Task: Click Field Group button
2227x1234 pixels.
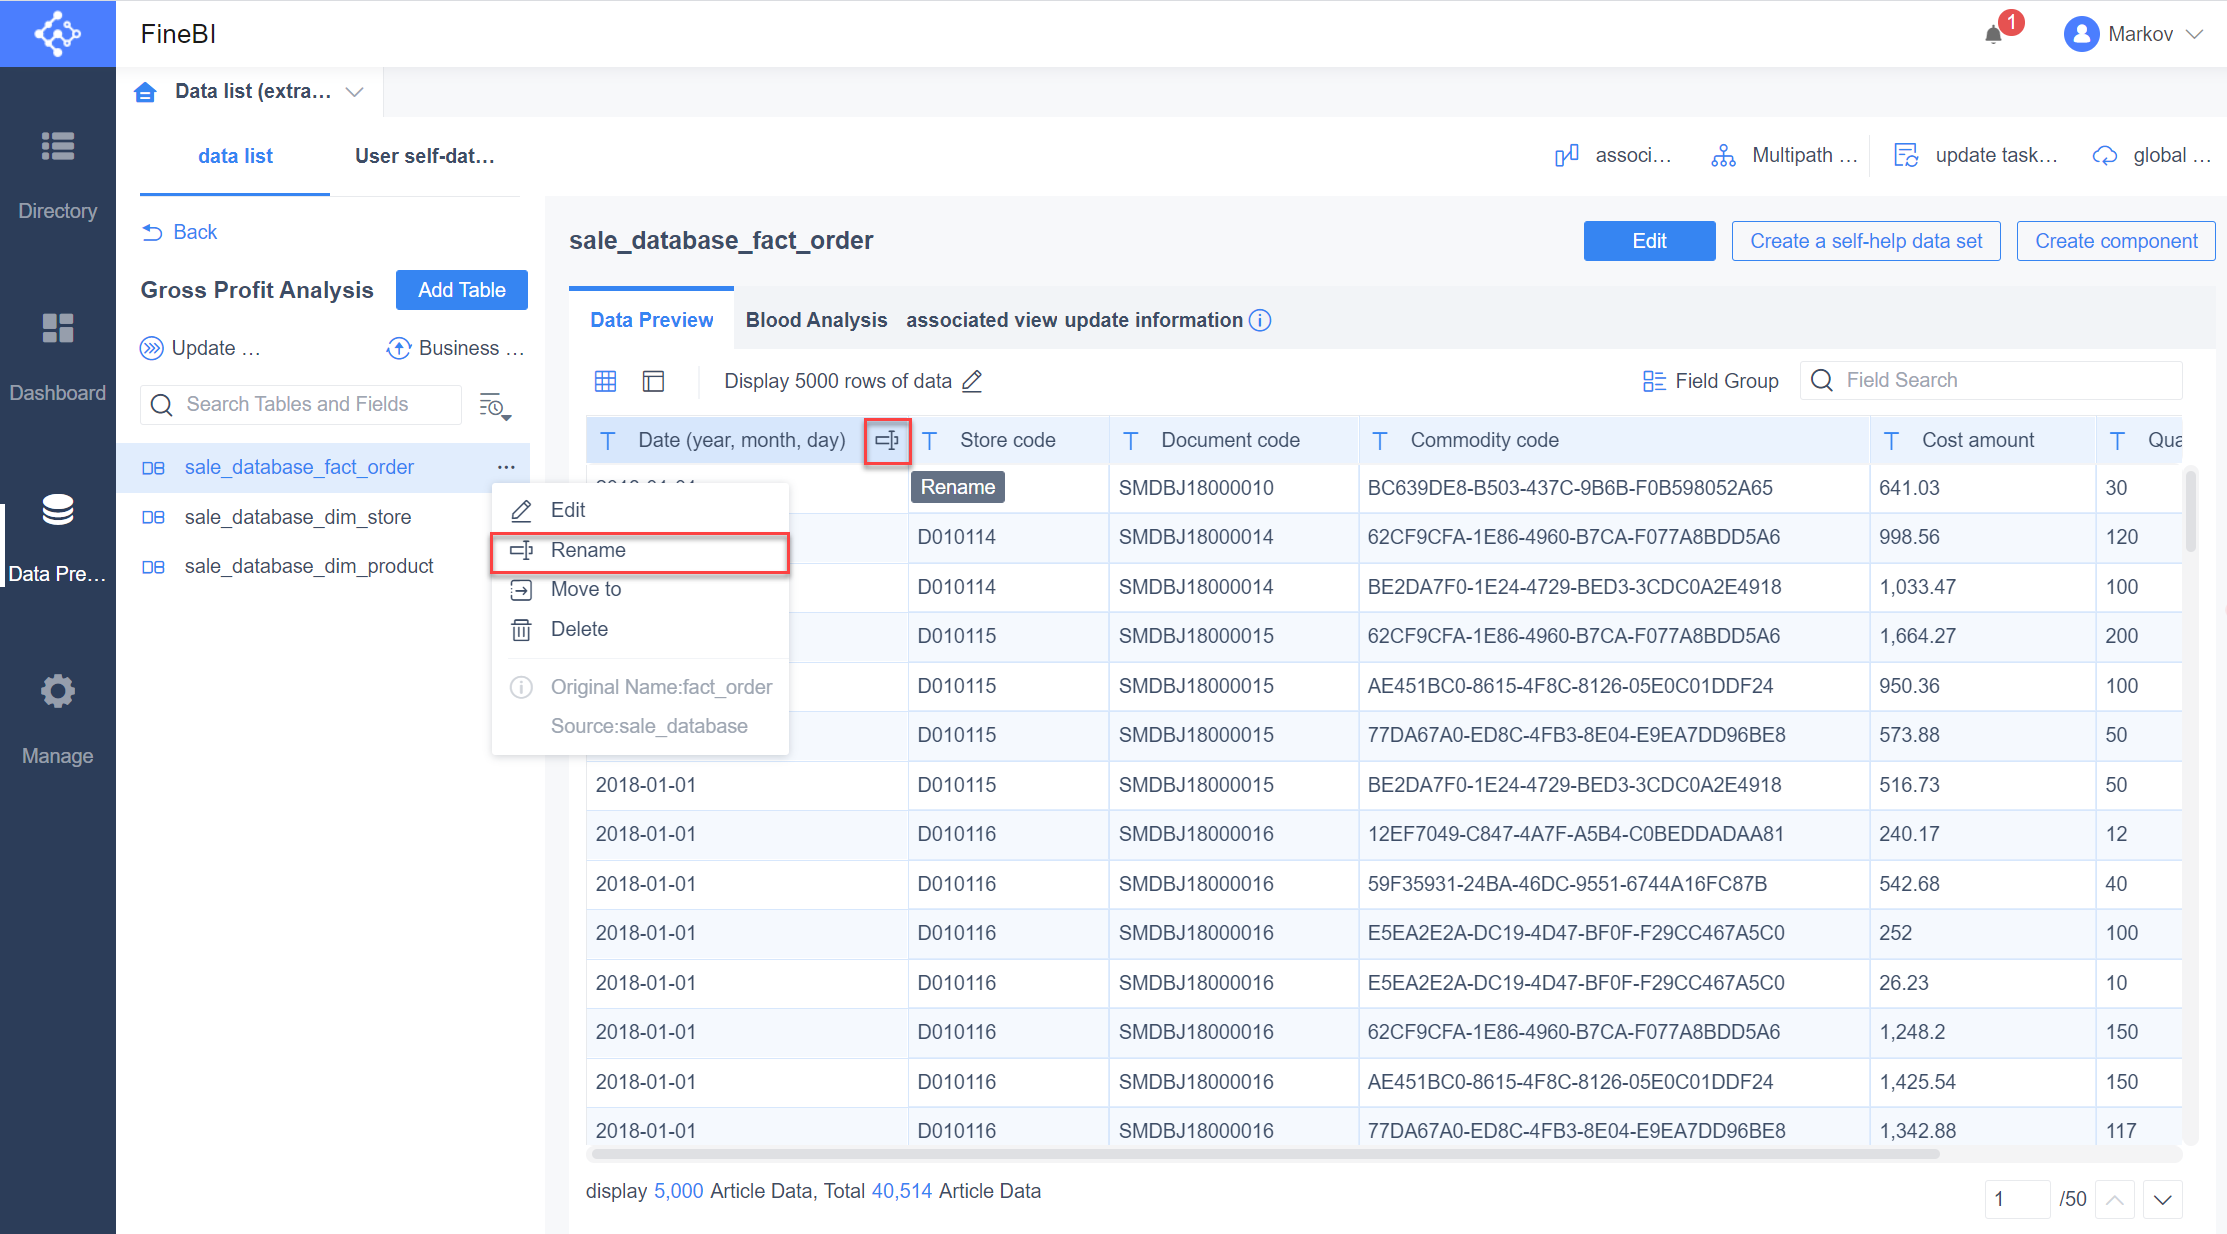Action: pyautogui.click(x=1710, y=381)
